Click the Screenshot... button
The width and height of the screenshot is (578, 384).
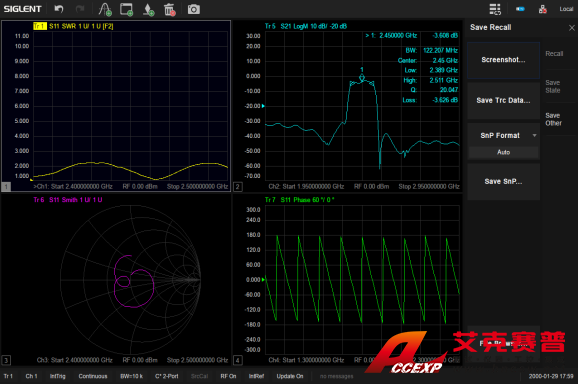coord(504,60)
